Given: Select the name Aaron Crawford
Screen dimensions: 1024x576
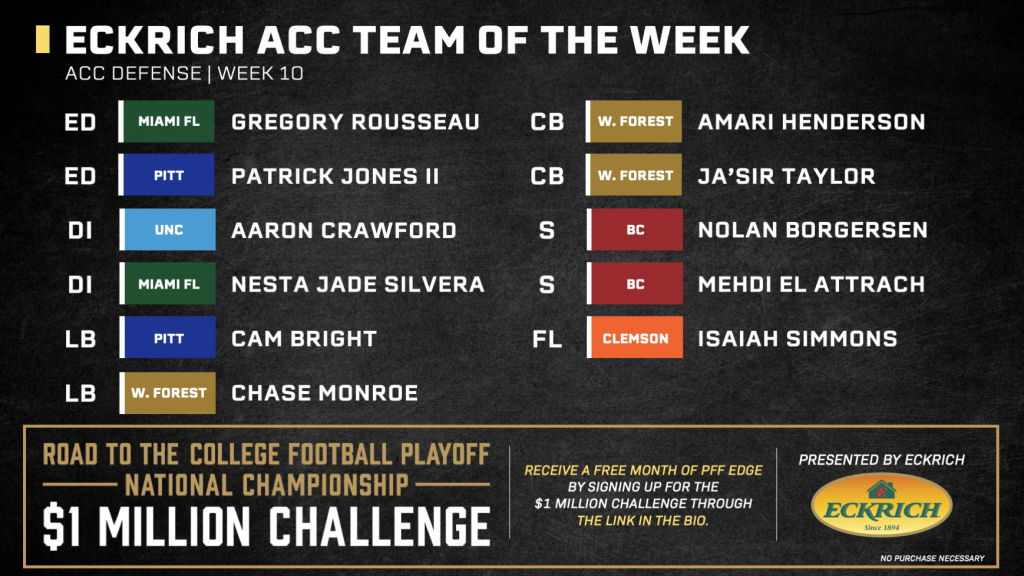Looking at the screenshot, I should (344, 230).
